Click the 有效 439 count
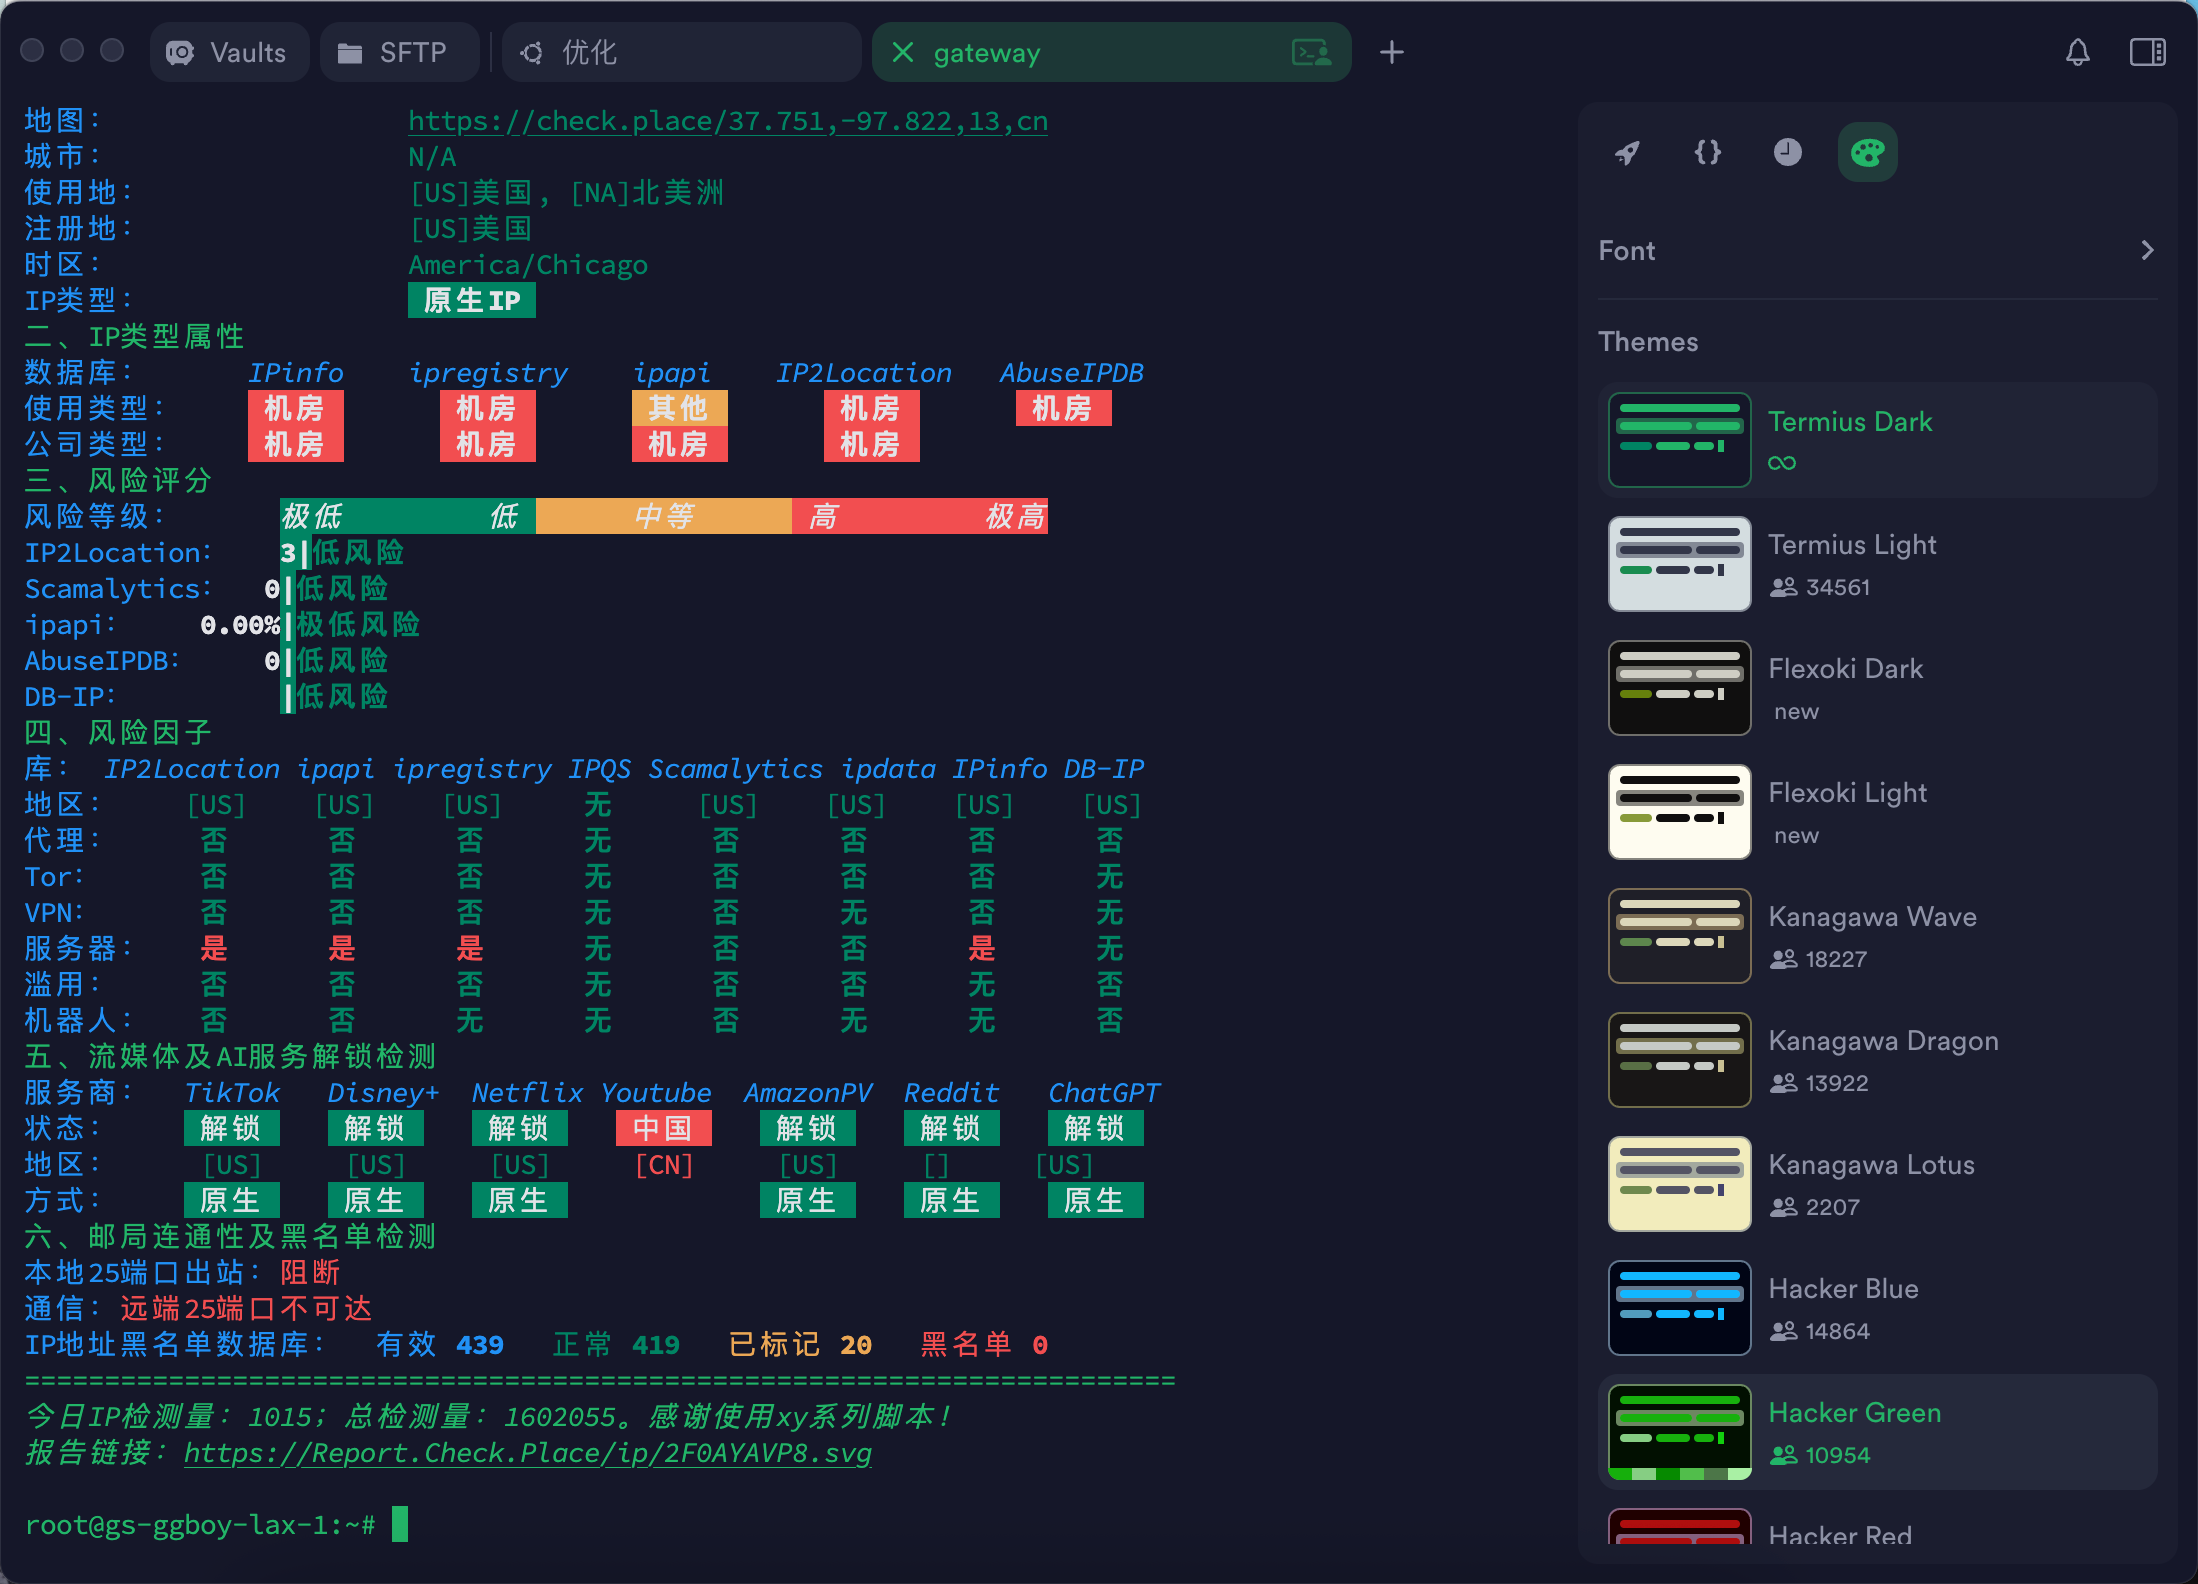Viewport: 2198px width, 1584px height. [440, 1344]
